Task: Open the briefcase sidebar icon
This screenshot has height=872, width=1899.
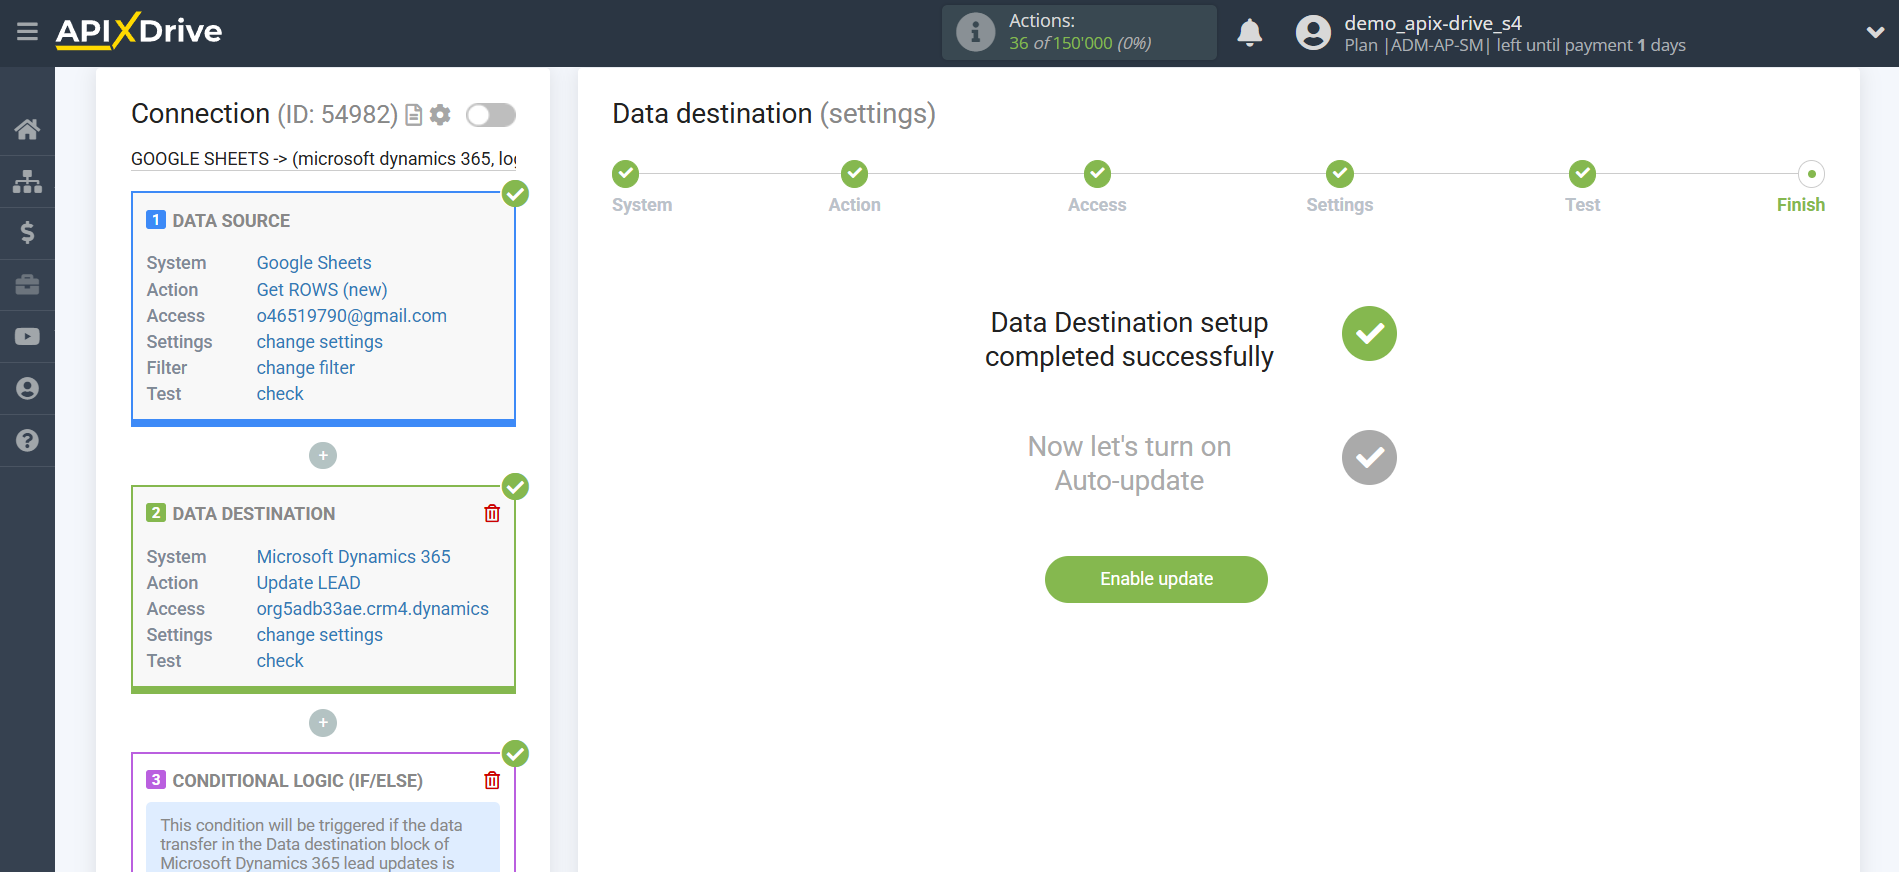Action: [x=27, y=285]
